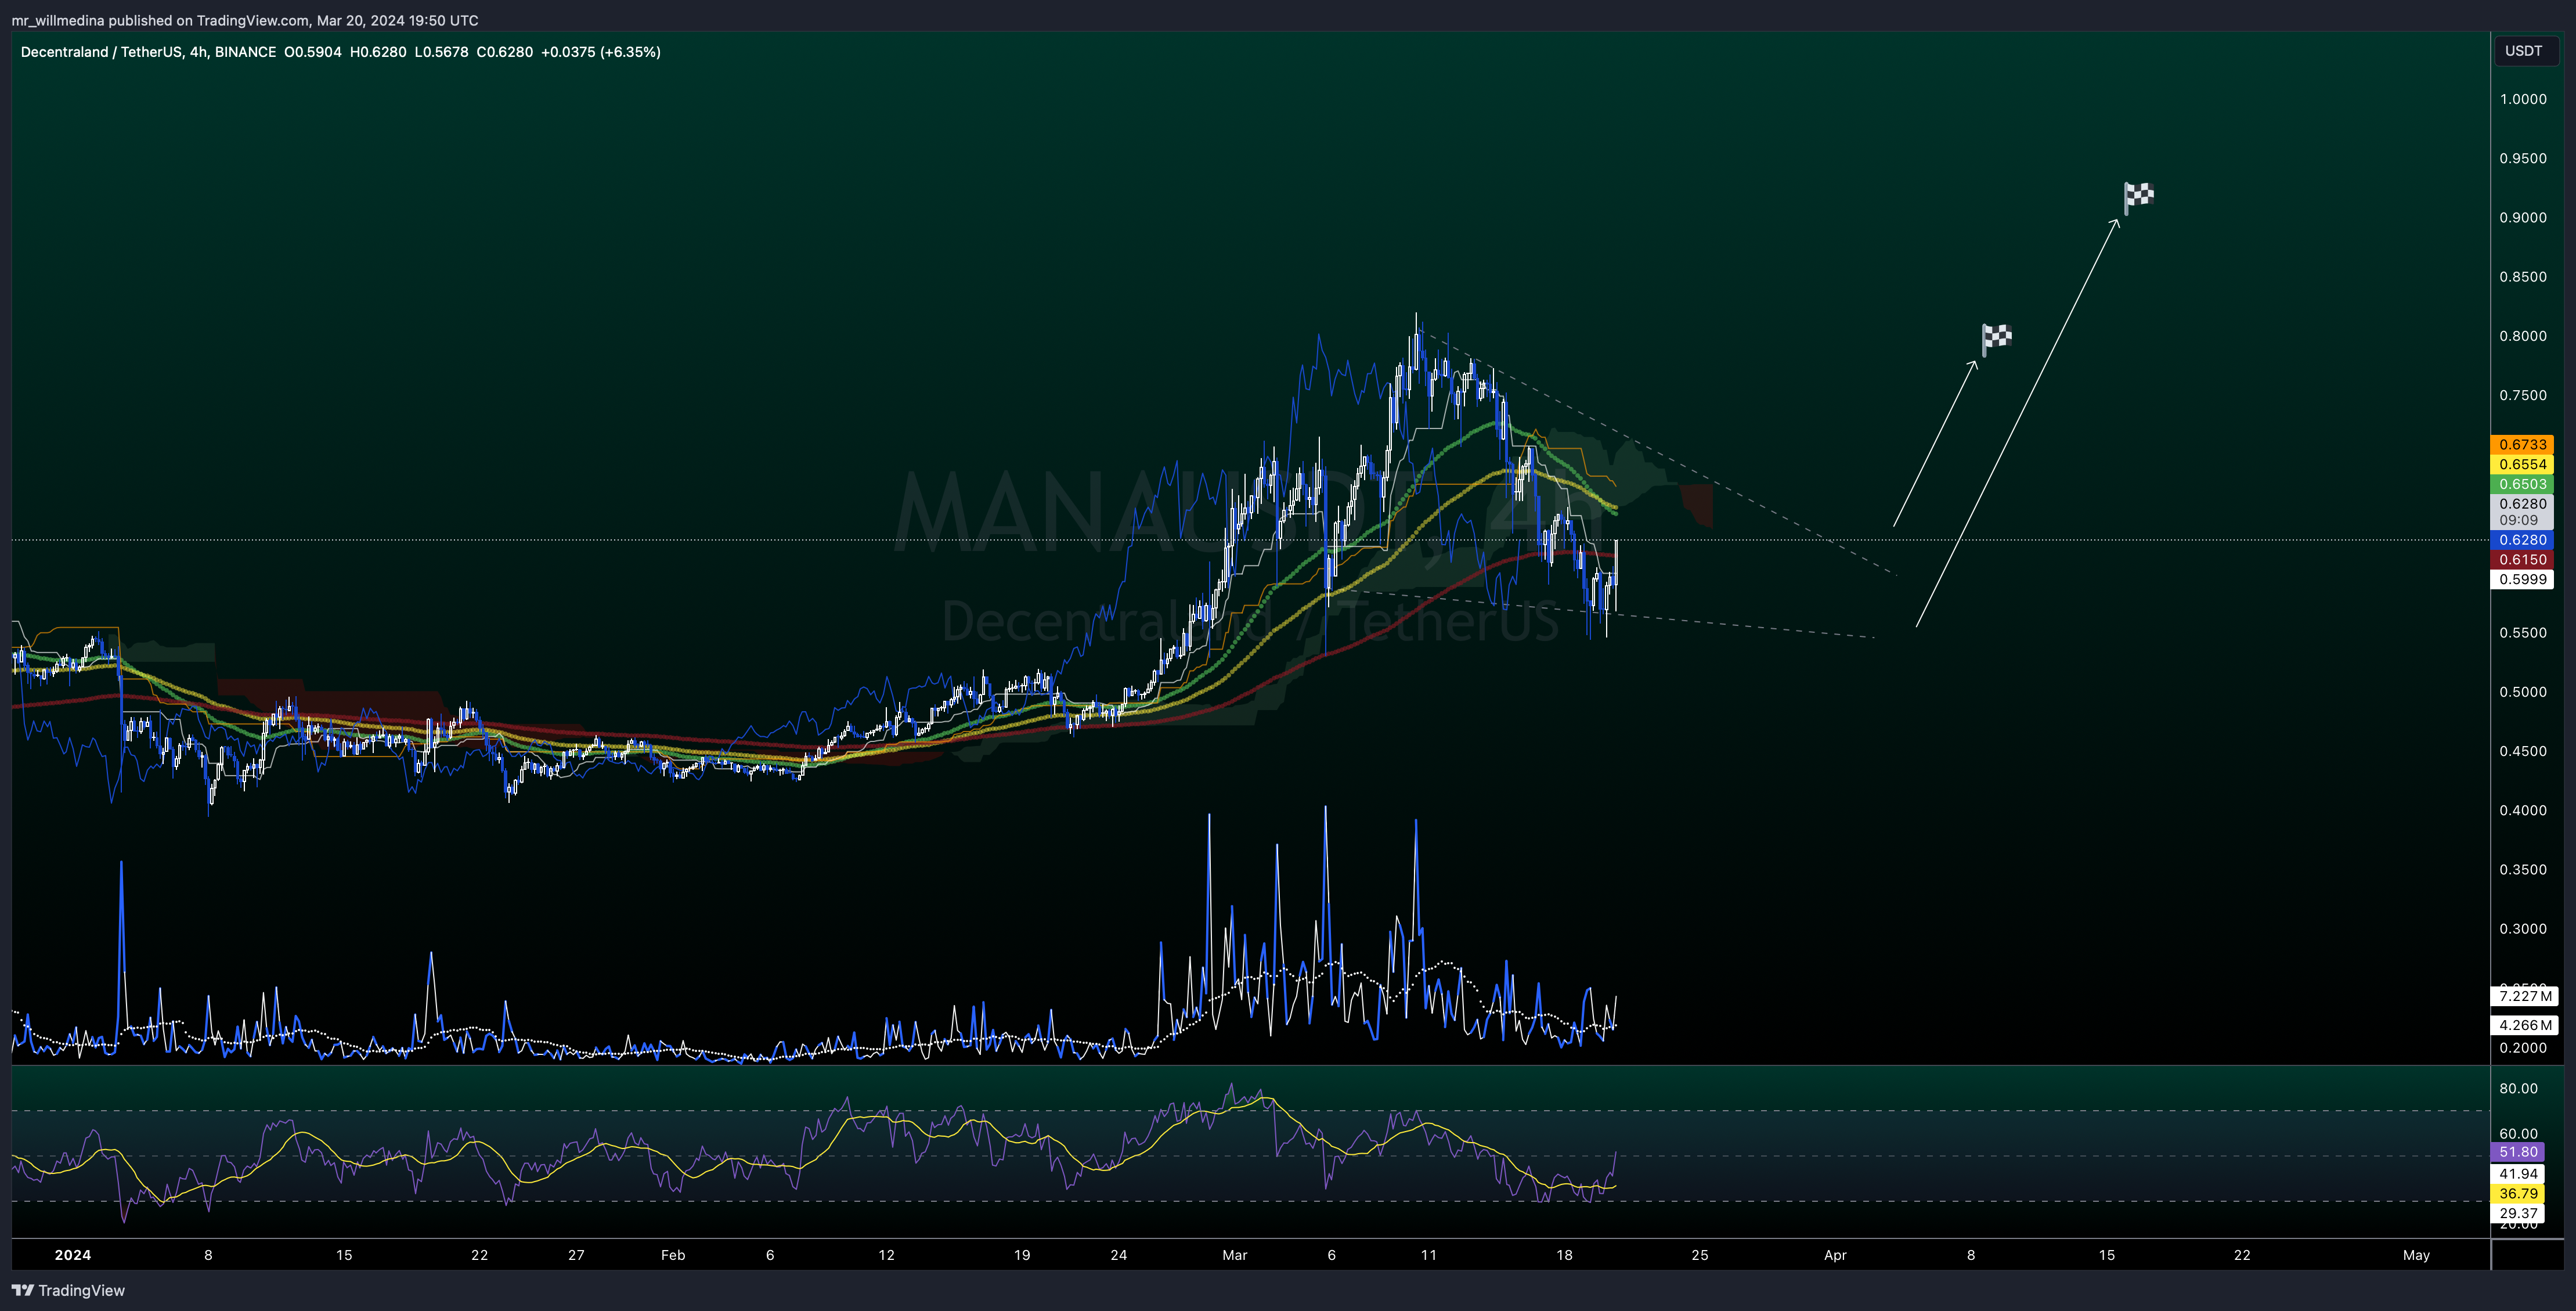Click the yellow 0.6554 price tag

pos(2522,465)
